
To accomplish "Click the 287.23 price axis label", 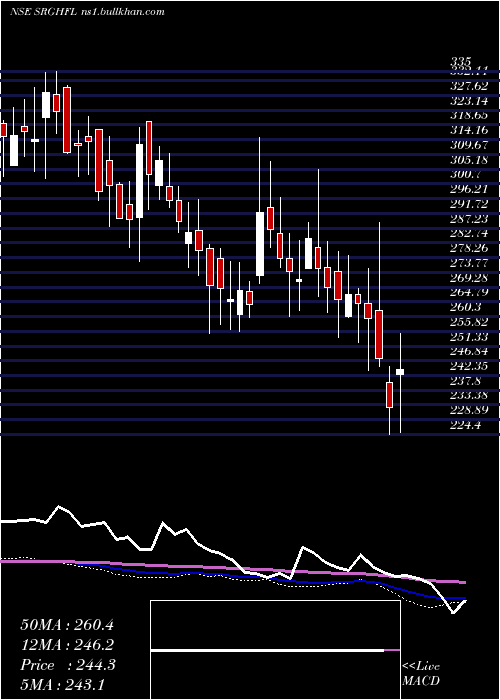I will [469, 219].
